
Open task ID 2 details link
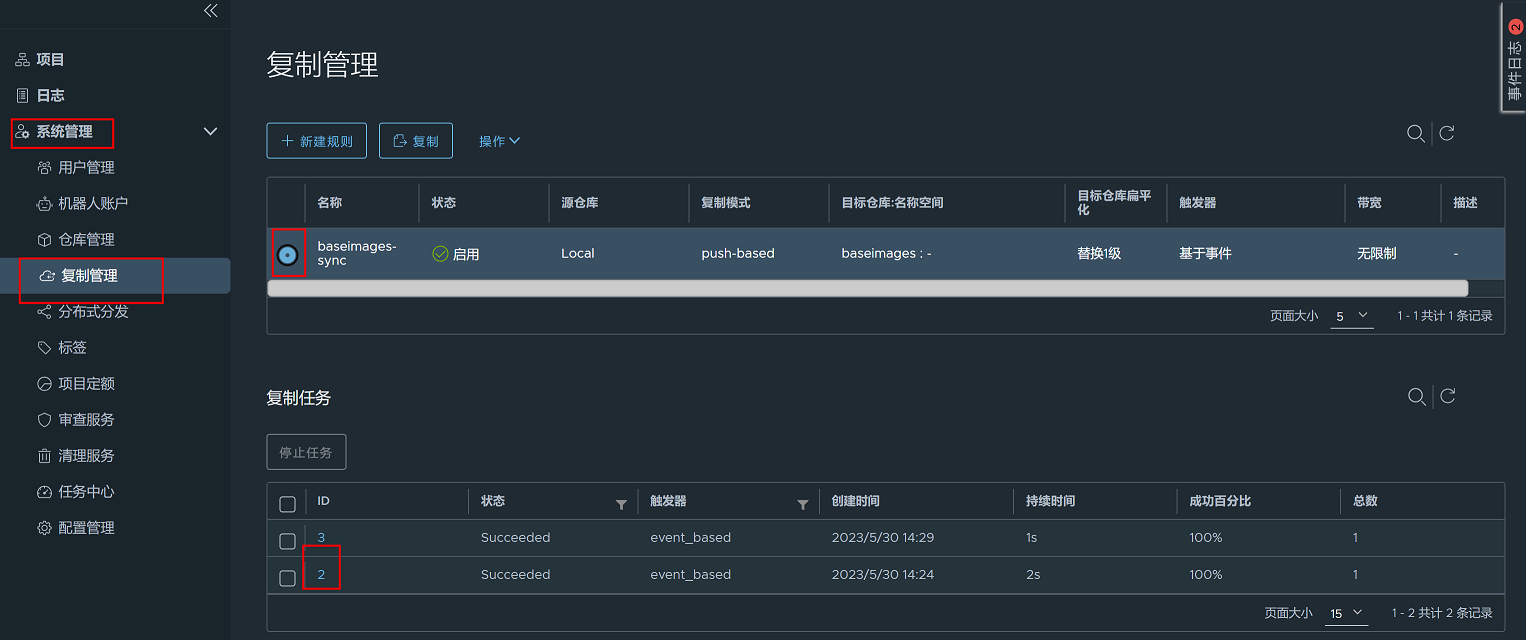pos(322,575)
